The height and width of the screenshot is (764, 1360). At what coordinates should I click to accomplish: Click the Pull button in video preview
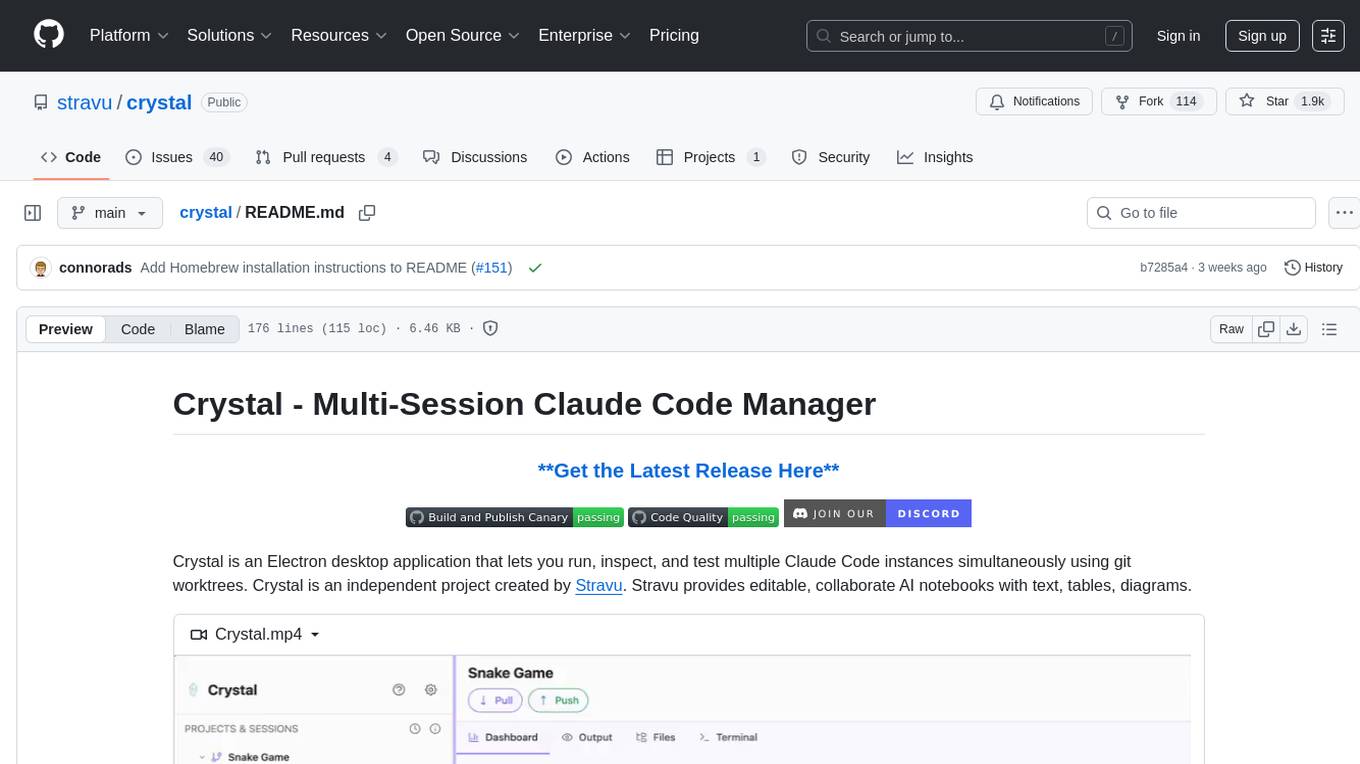point(495,700)
